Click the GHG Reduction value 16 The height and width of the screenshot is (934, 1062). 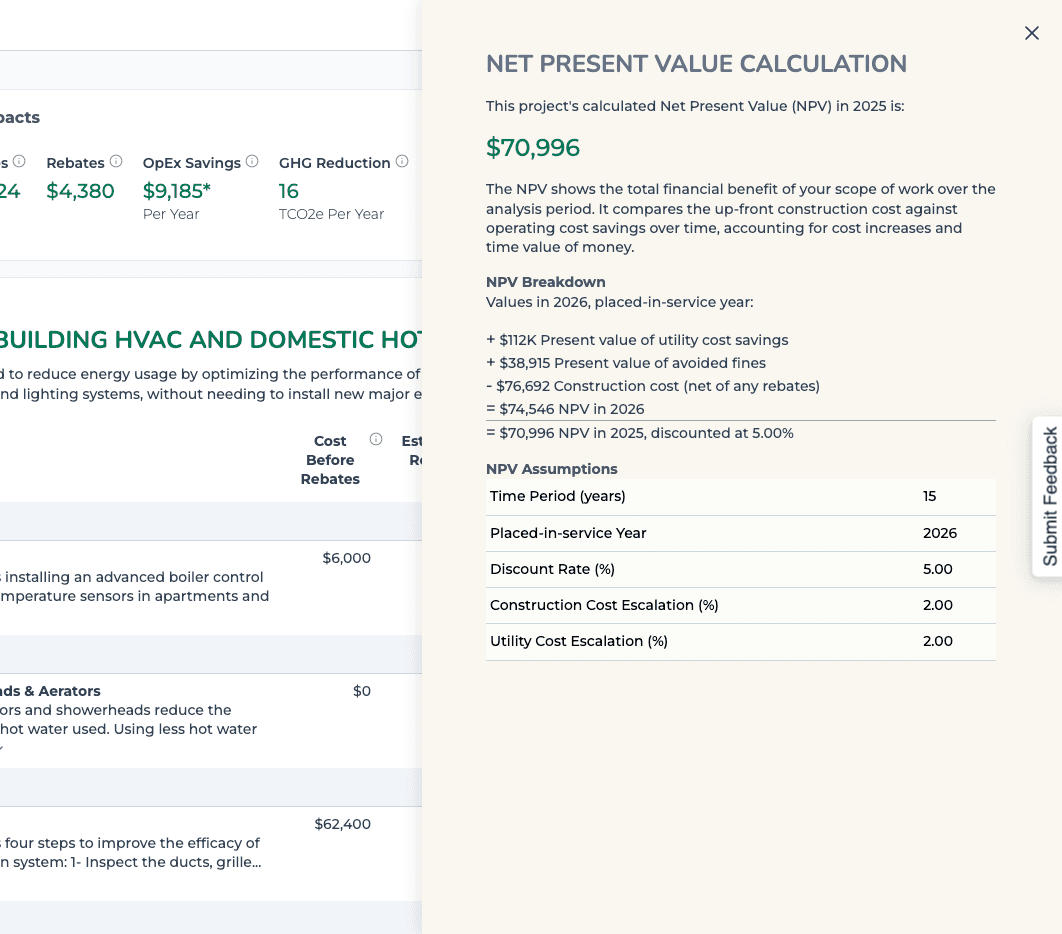(289, 191)
